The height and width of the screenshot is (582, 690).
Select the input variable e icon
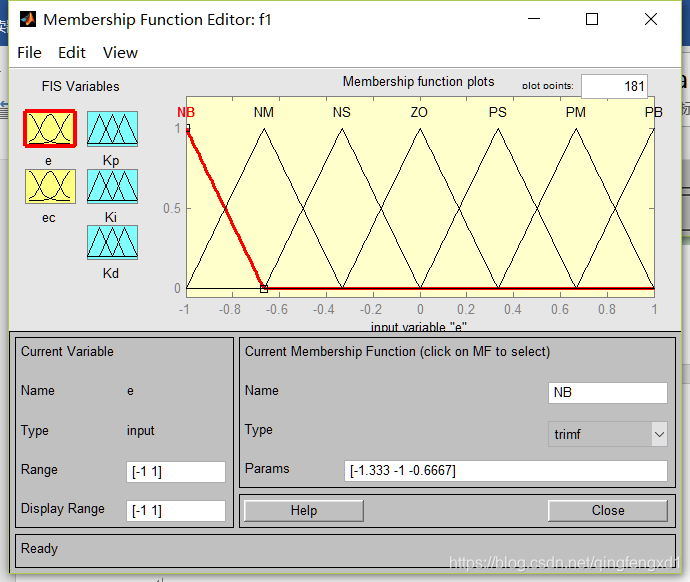click(50, 128)
